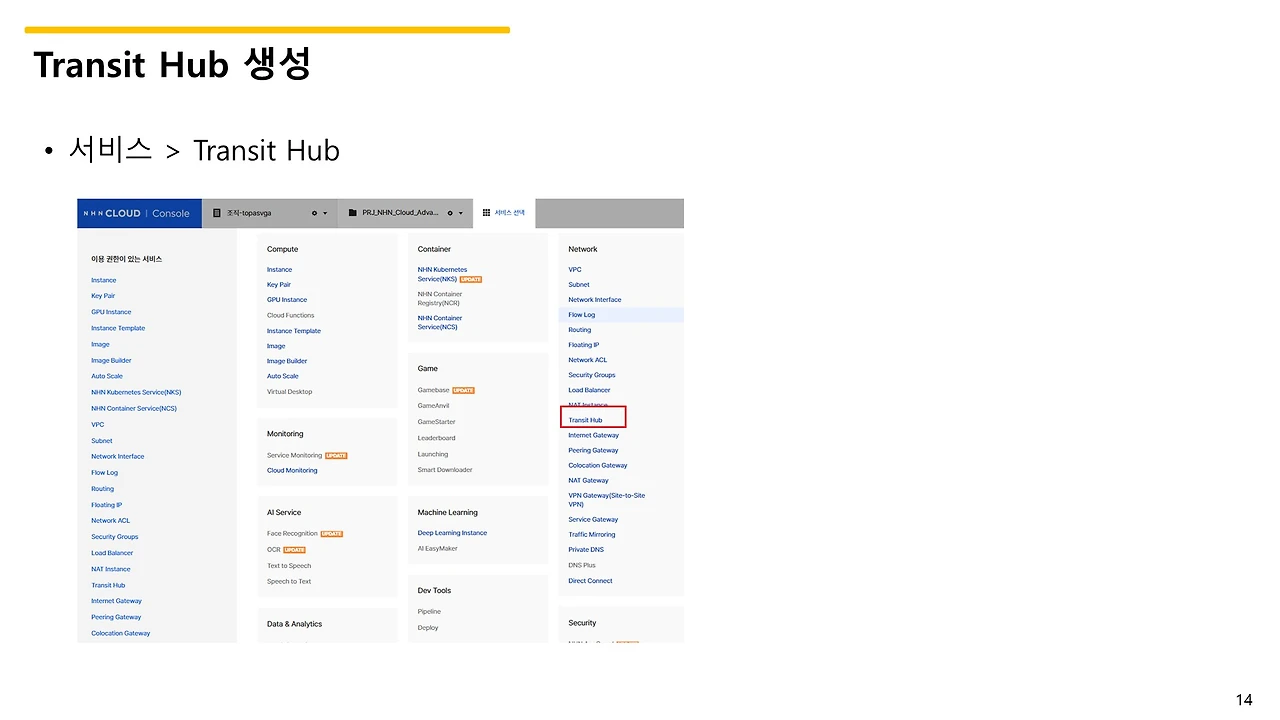Viewport: 1280px width, 720px height.
Task: Open Colocation Gateway in authorized services list
Action: pyautogui.click(x=121, y=633)
